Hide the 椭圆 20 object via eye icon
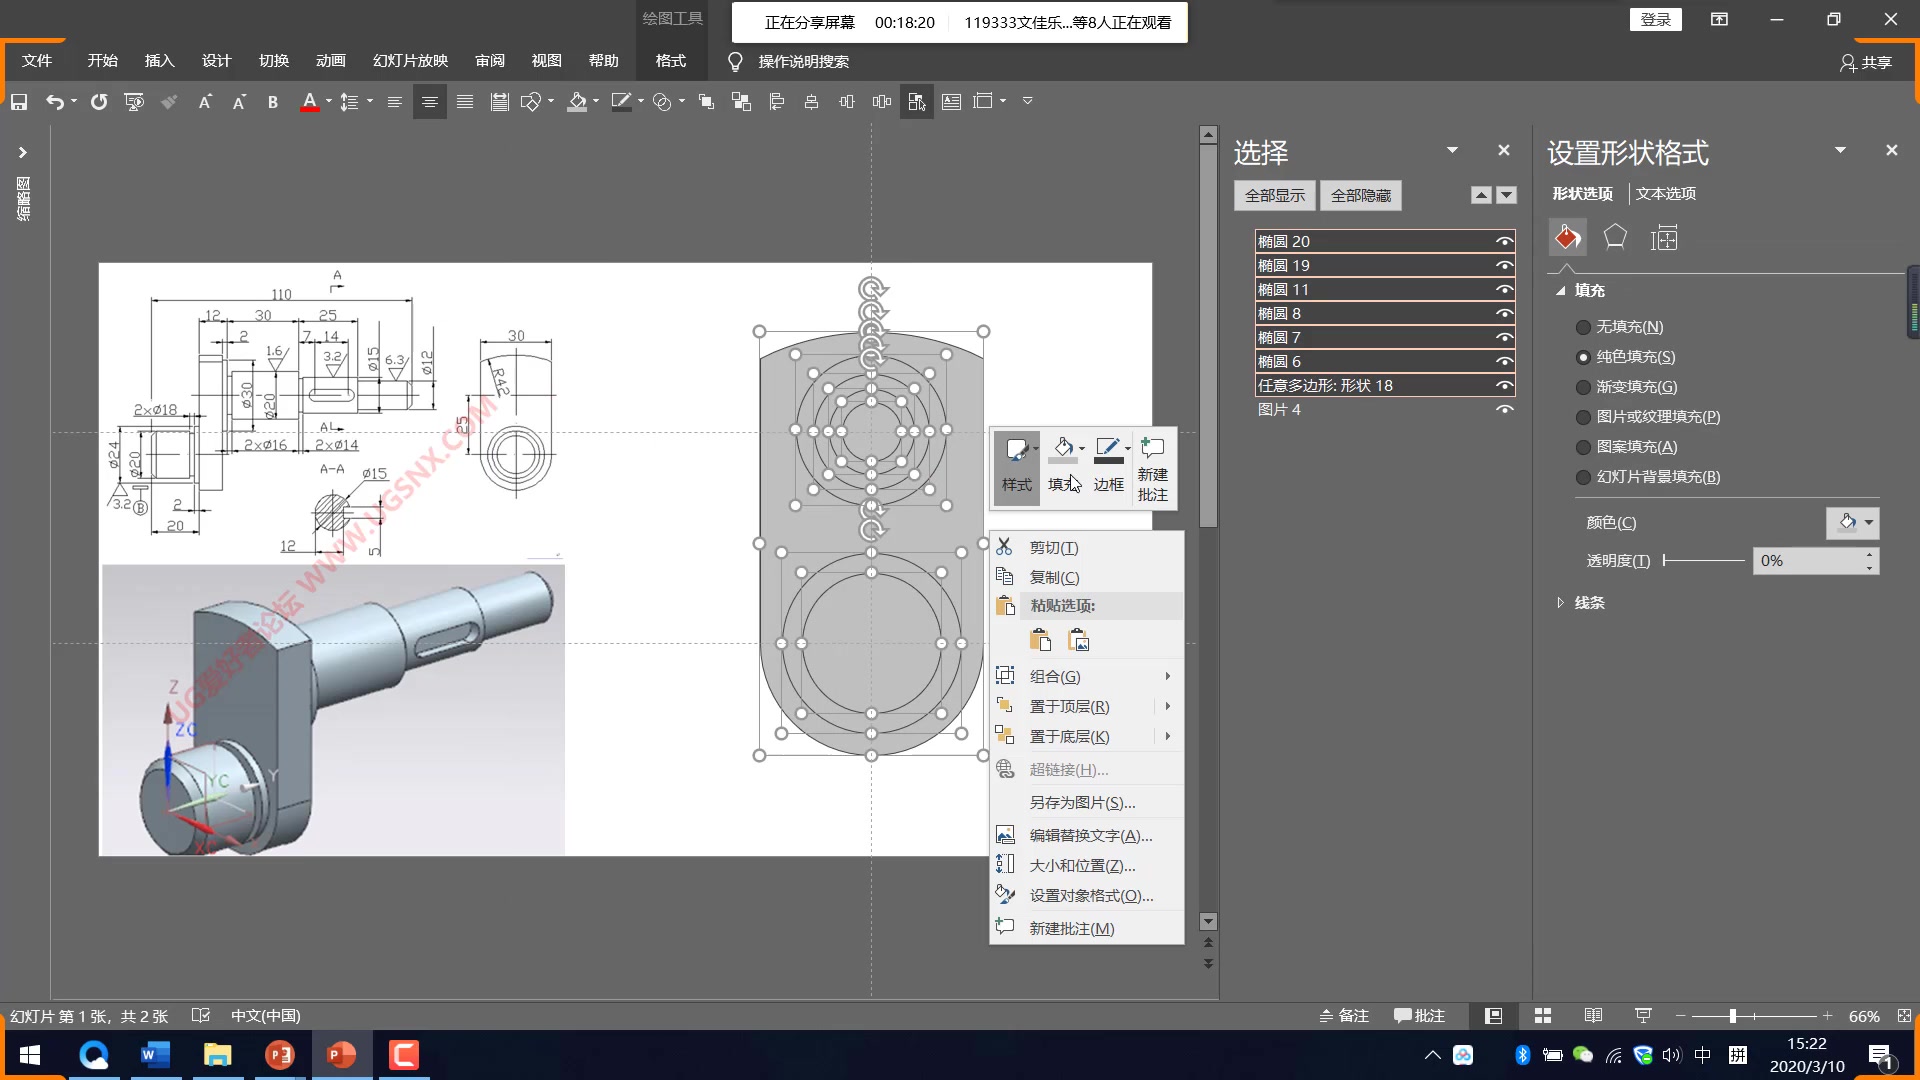1920x1080 pixels. (x=1503, y=241)
